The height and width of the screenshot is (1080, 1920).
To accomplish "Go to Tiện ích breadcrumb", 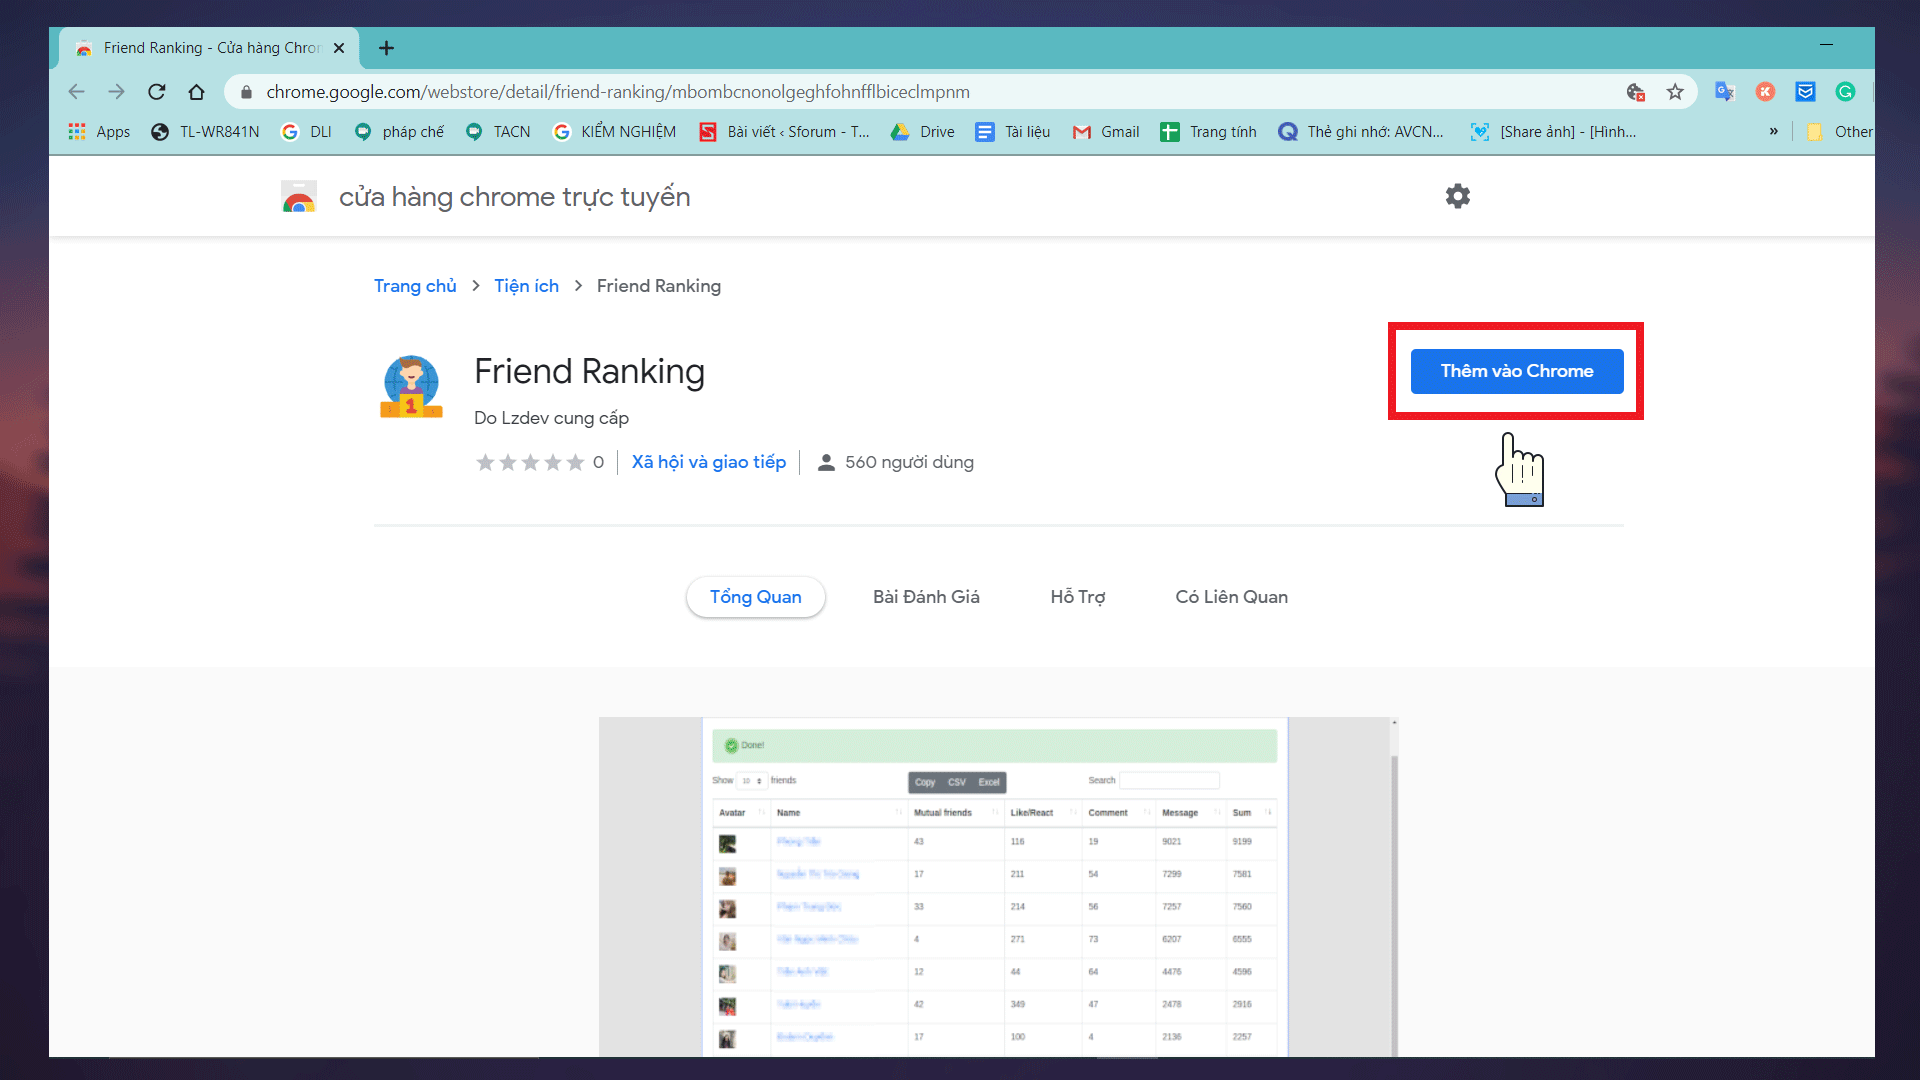I will tap(527, 286).
